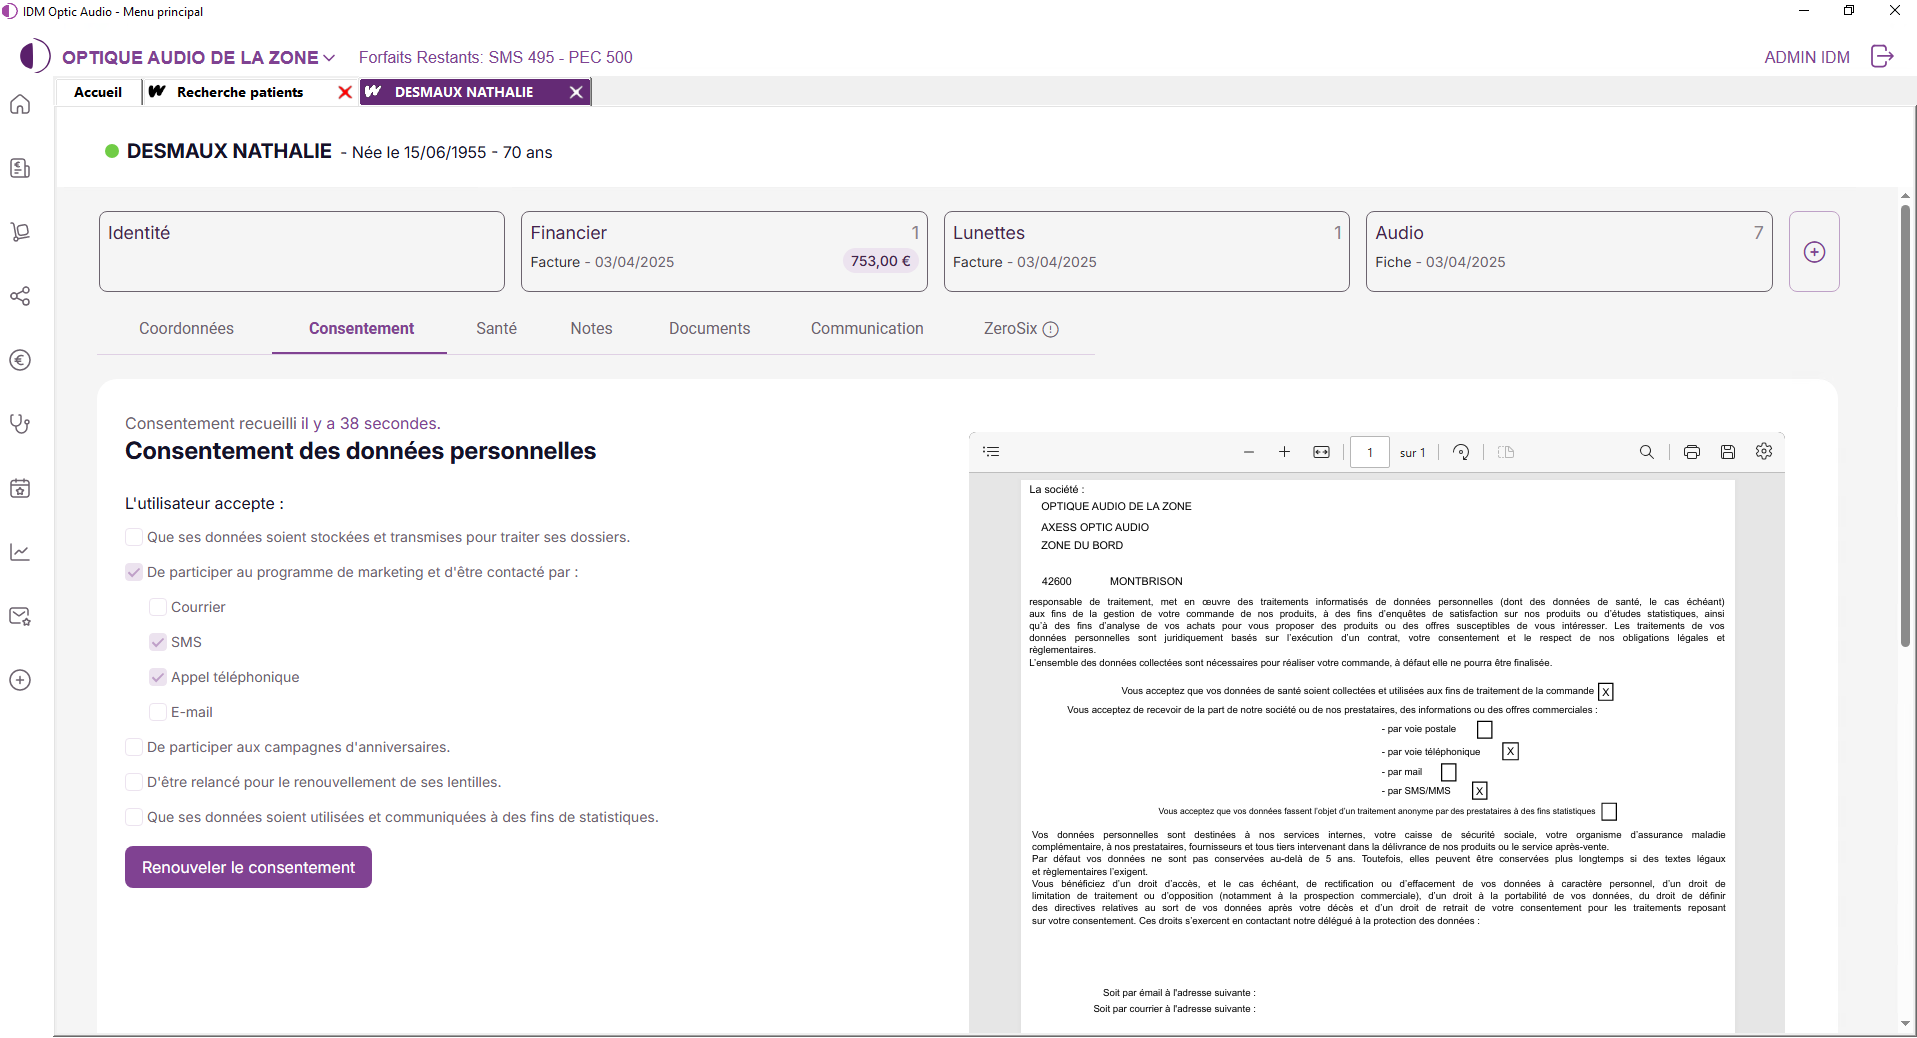This screenshot has width=1917, height=1038.
Task: Open the PDF outline panel
Action: coord(991,452)
